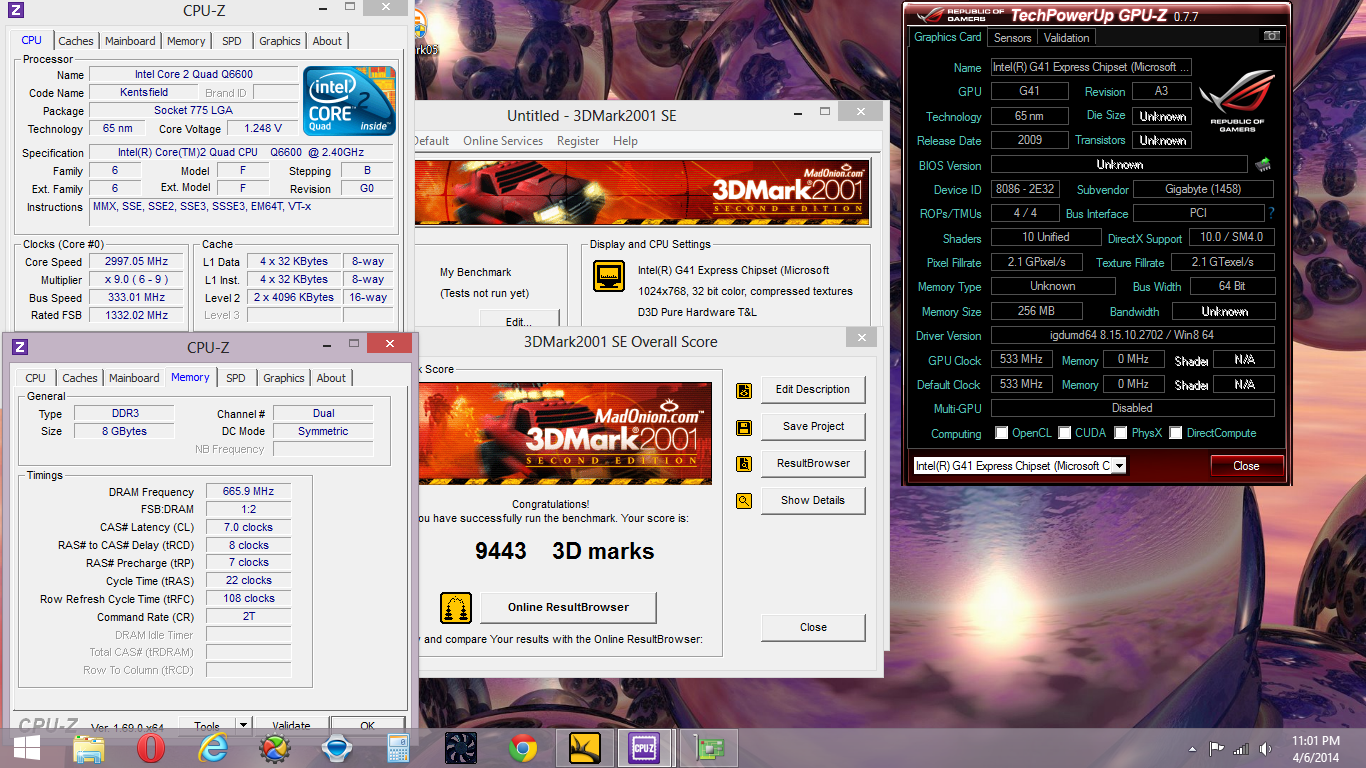The image size is (1366, 768).
Task: Click the icon beside Edit Description
Action: coord(743,390)
